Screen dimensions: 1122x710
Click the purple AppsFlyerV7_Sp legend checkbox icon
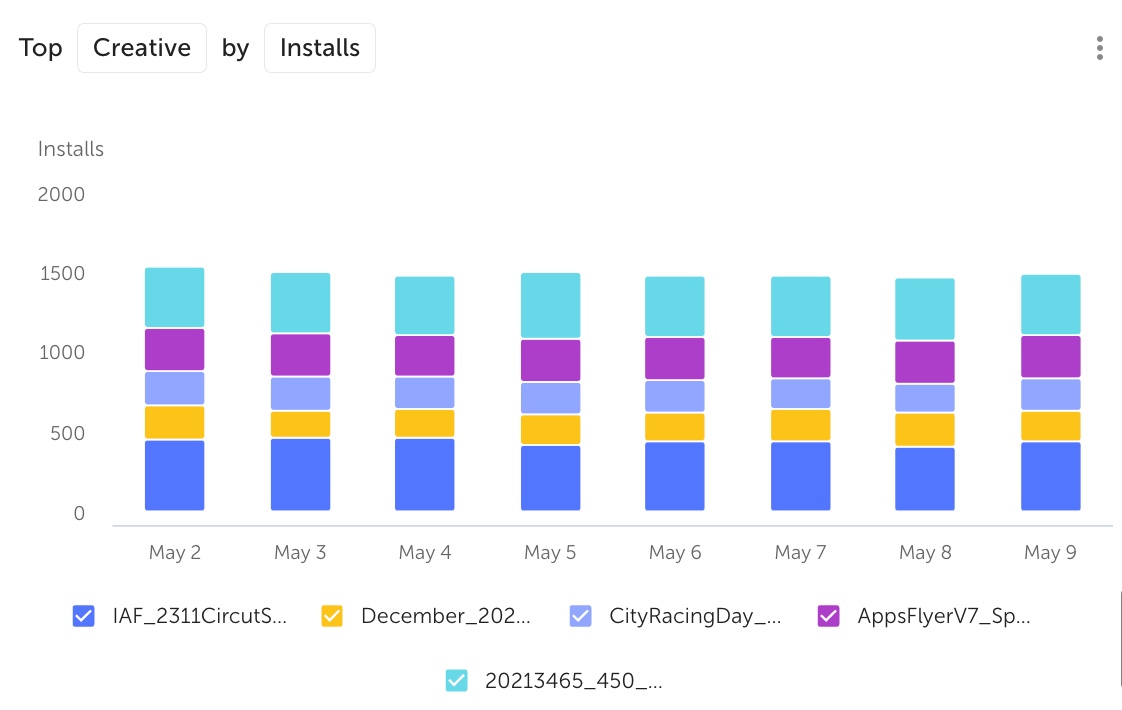click(x=827, y=616)
